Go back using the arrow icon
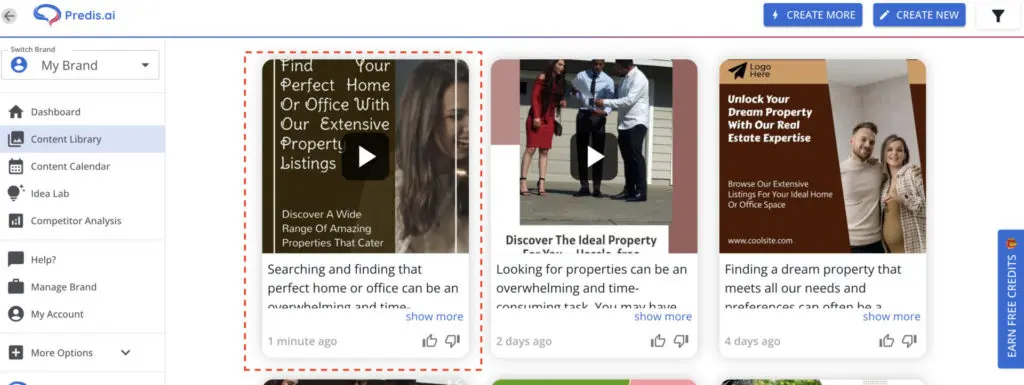 8,16
